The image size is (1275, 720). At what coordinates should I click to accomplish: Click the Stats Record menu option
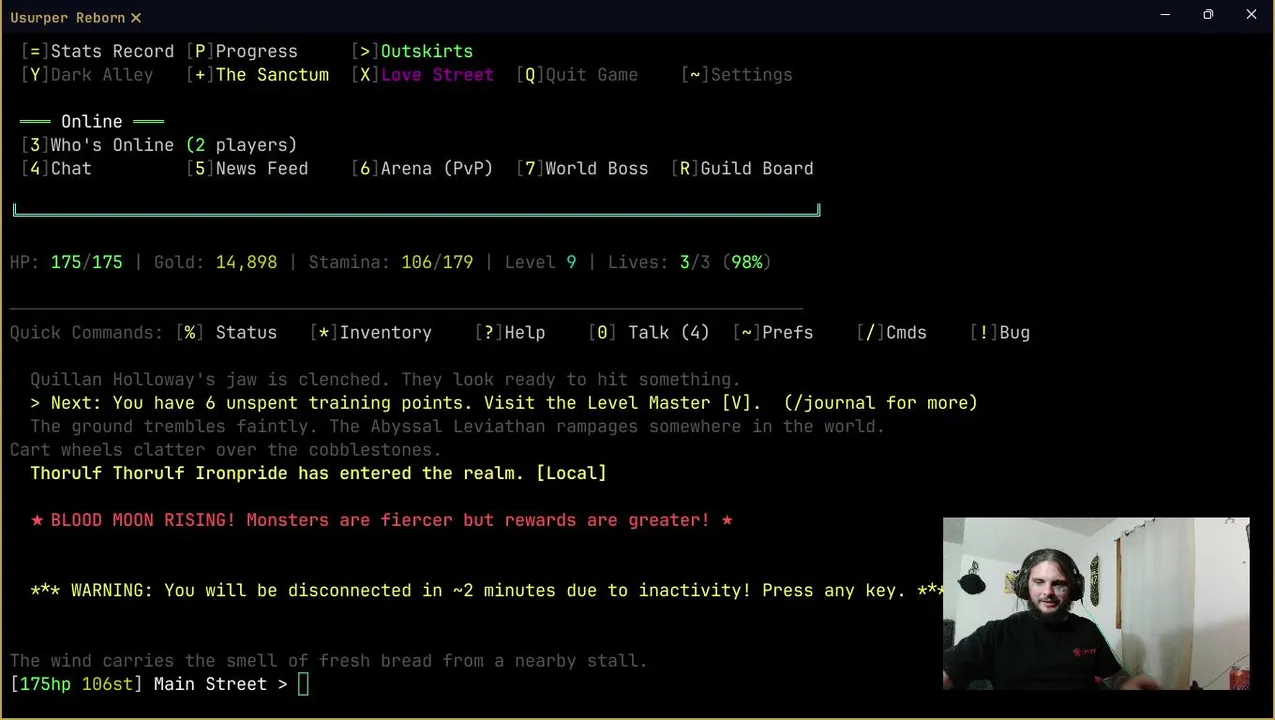[97, 51]
